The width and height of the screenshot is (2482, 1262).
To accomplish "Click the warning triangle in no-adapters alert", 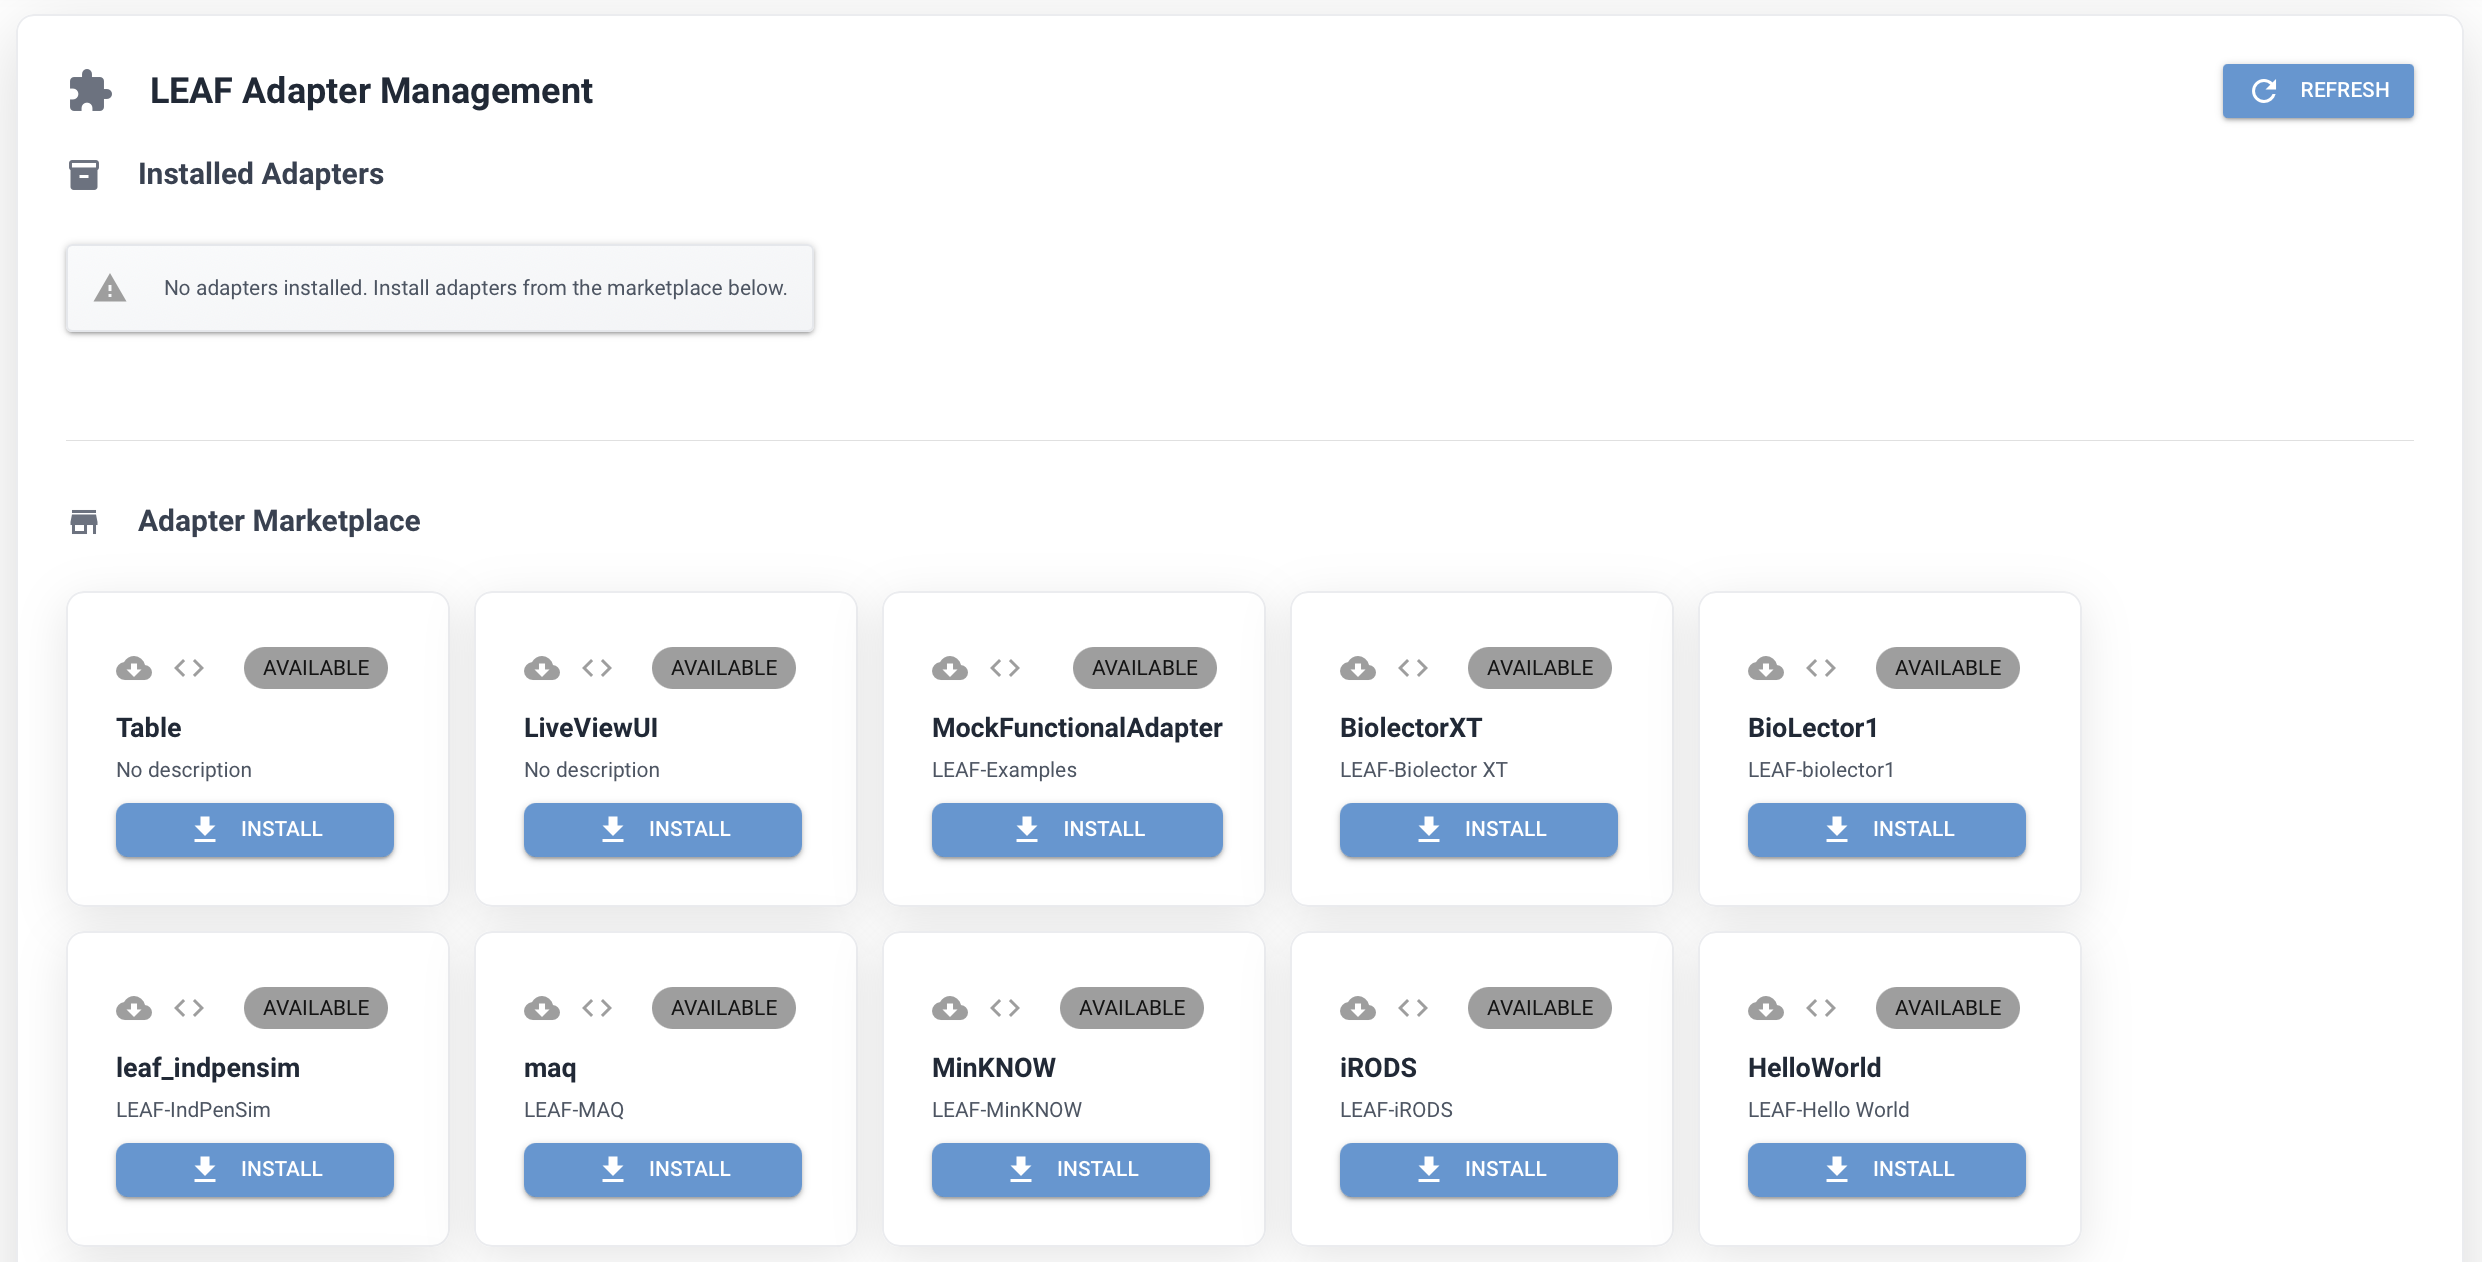I will 110,289.
